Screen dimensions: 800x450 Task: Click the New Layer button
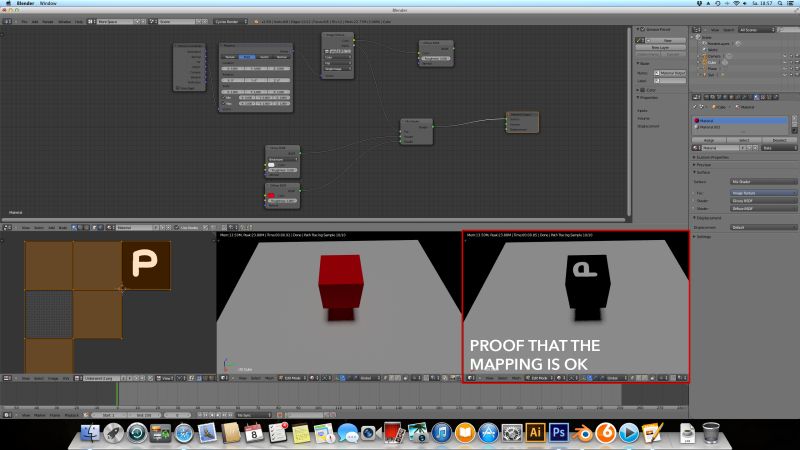661,47
